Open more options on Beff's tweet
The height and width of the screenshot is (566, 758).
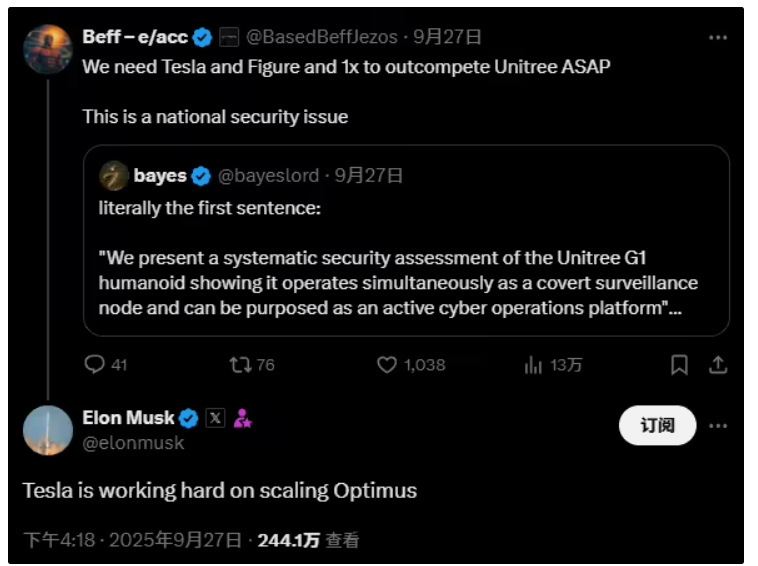click(717, 38)
